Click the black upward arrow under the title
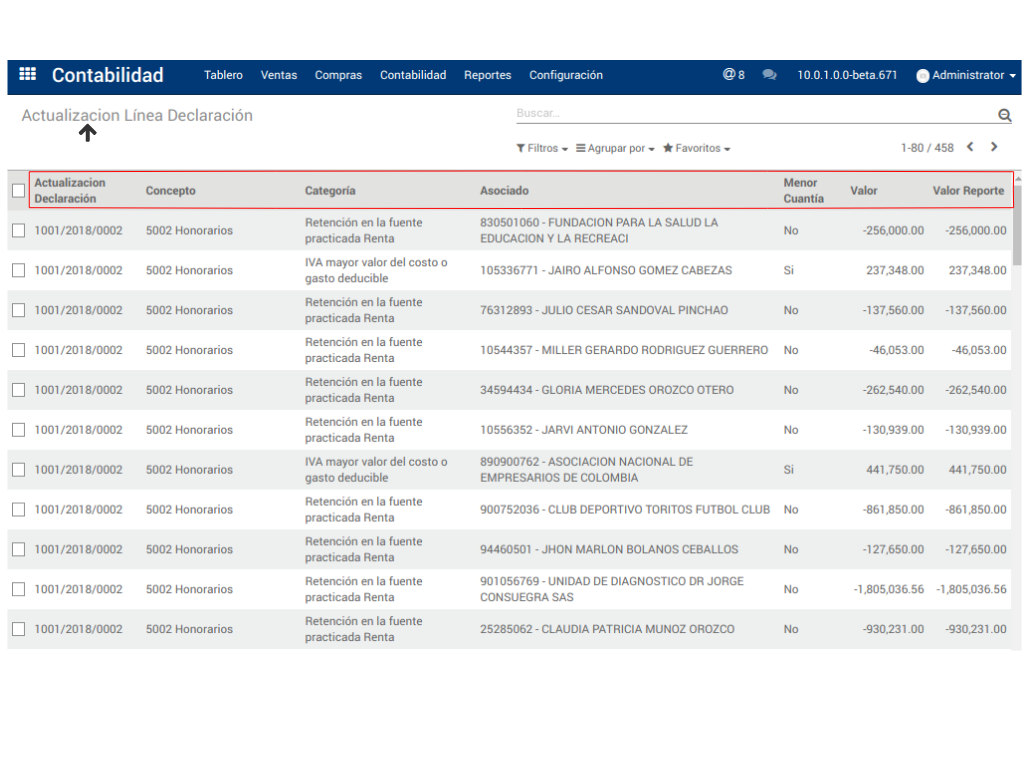The width and height of the screenshot is (1023, 767). pos(88,133)
